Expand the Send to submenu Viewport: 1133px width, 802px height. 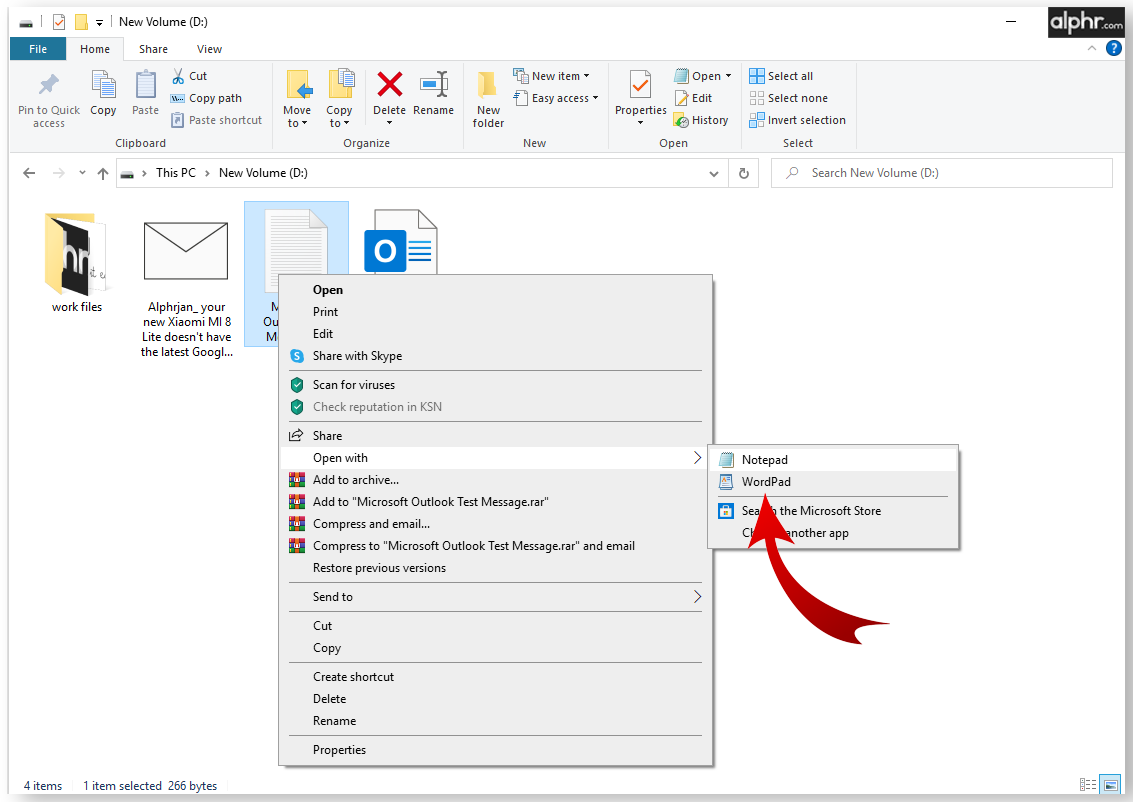[x=495, y=597]
